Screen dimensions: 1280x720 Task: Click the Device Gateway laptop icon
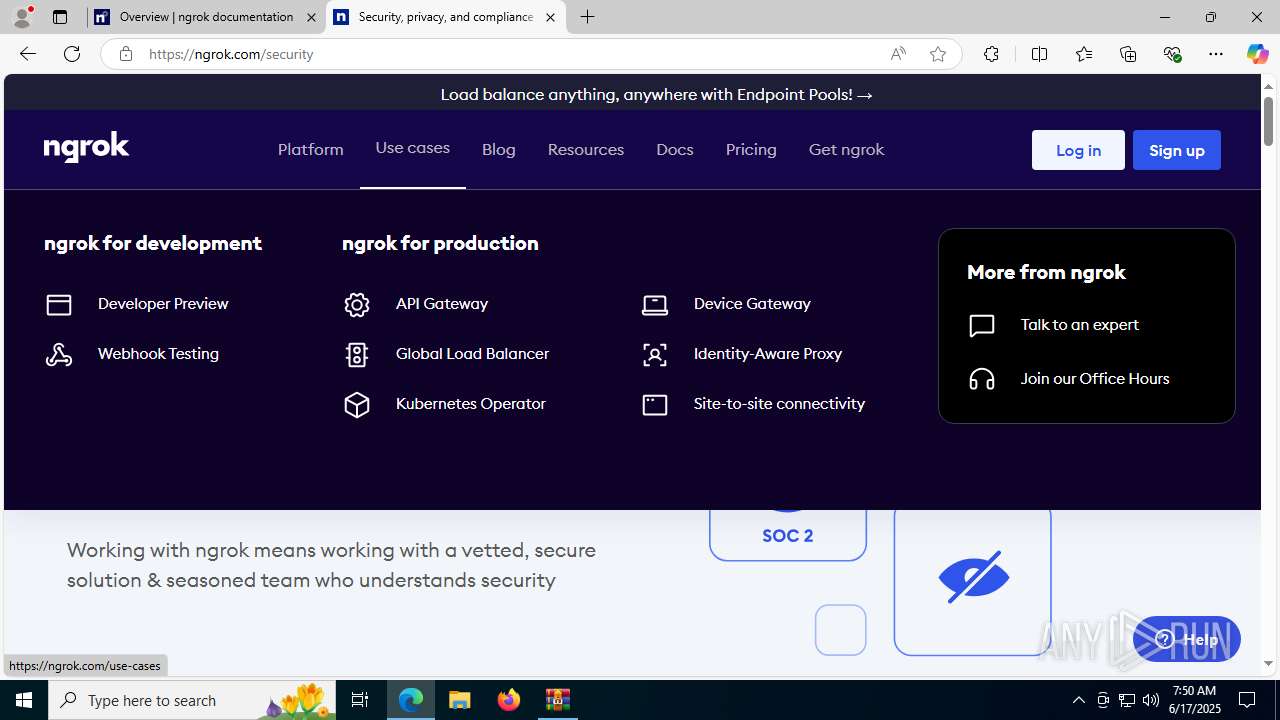(x=655, y=304)
